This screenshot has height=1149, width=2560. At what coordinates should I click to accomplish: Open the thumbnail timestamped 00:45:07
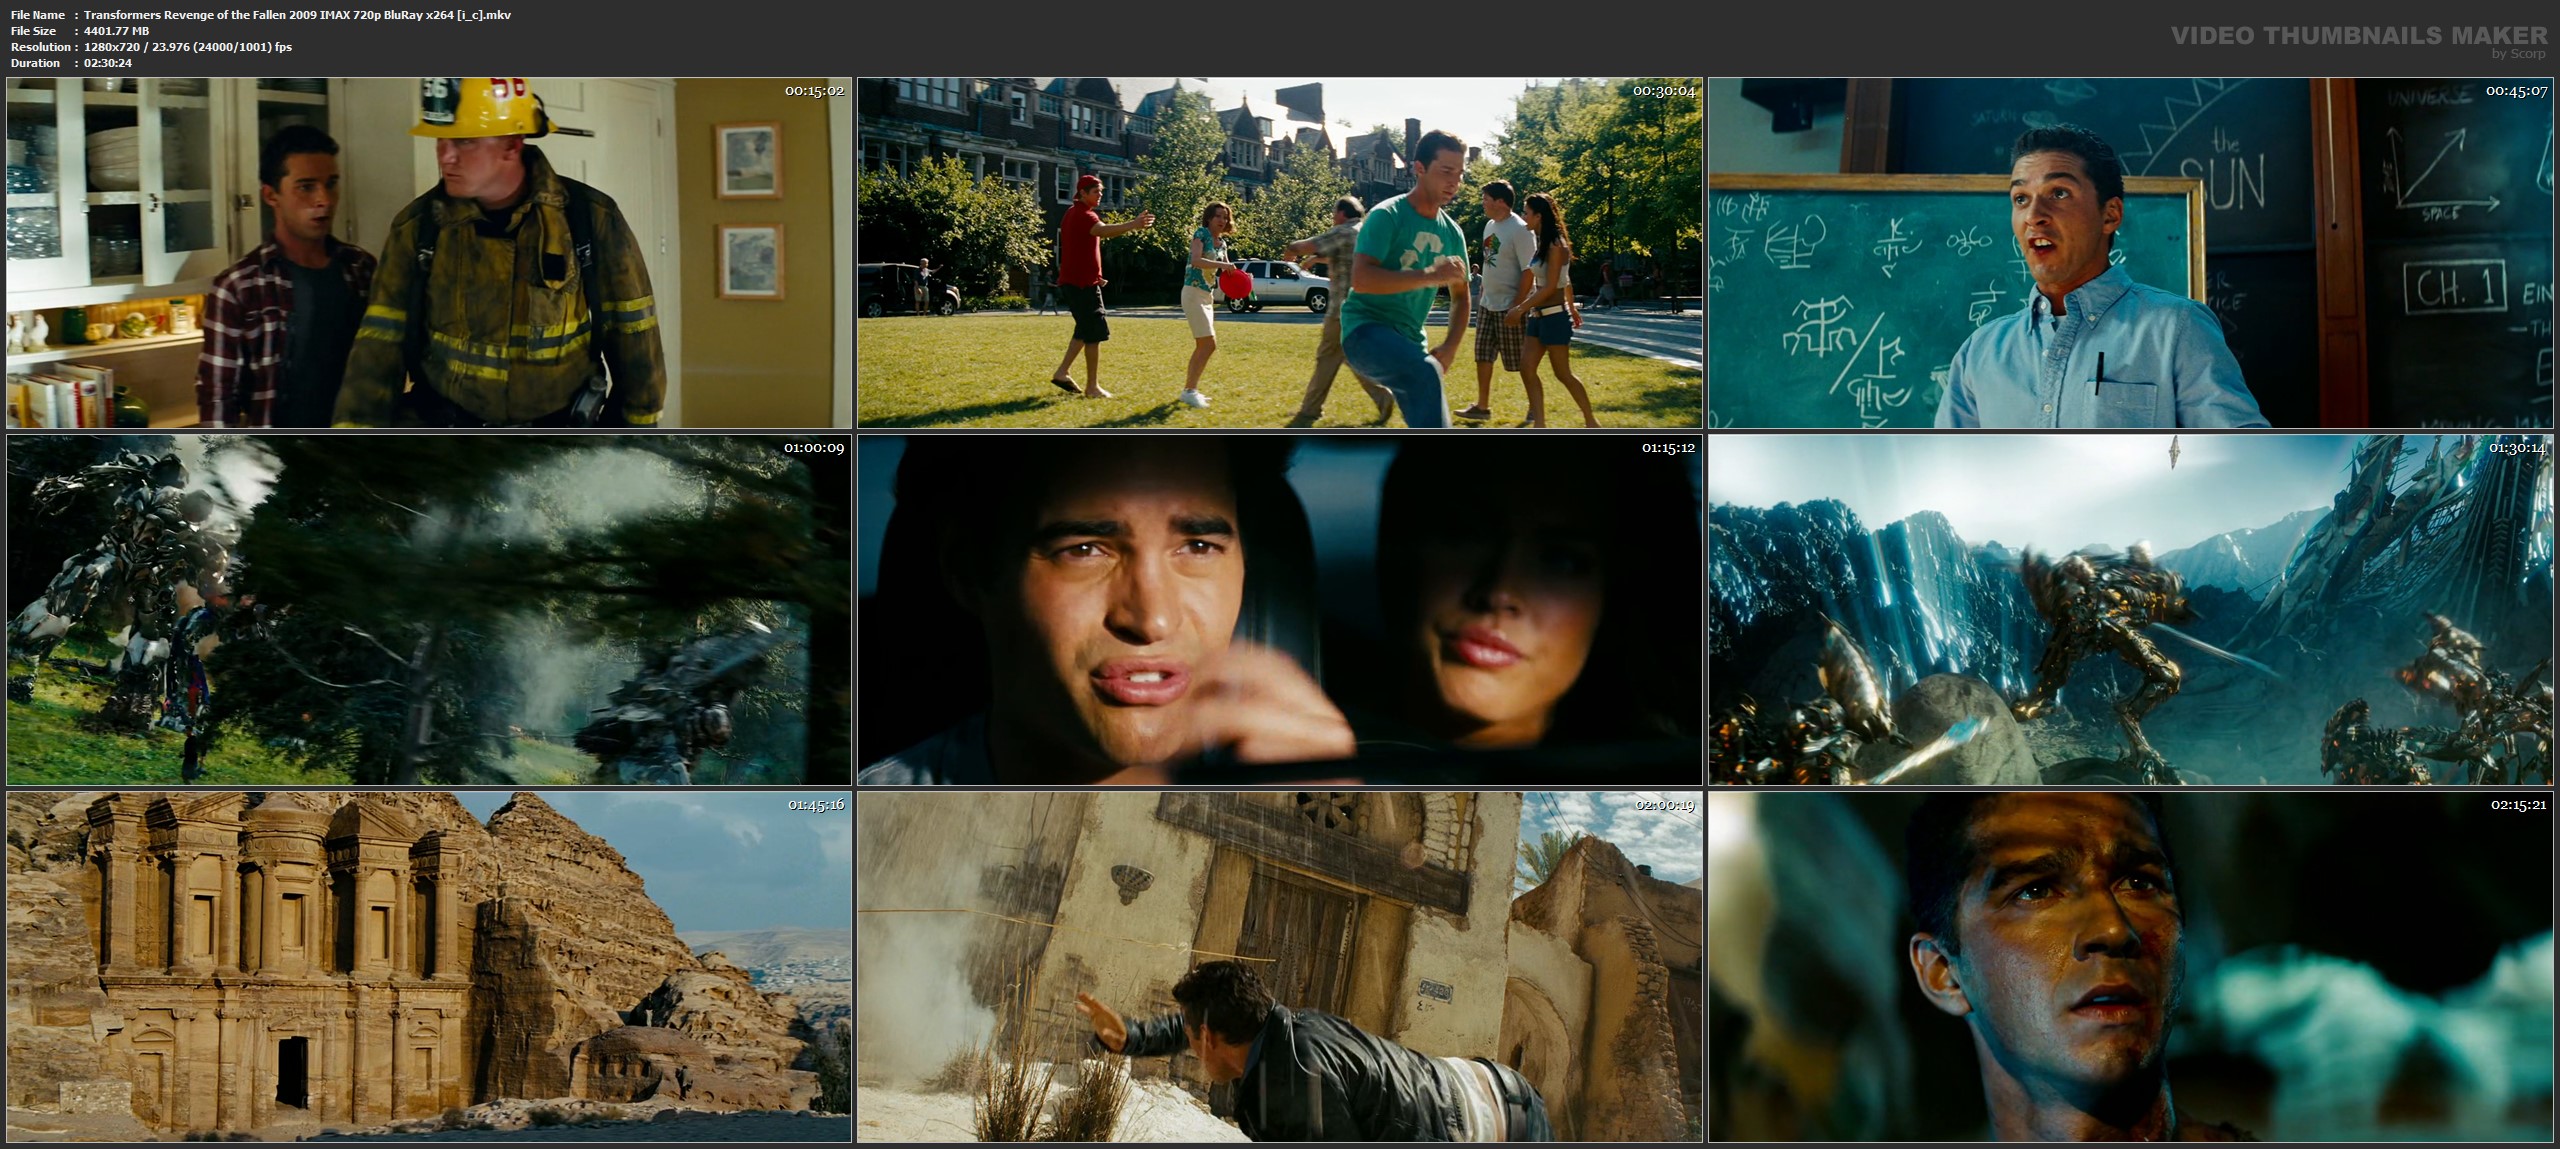click(x=2130, y=253)
